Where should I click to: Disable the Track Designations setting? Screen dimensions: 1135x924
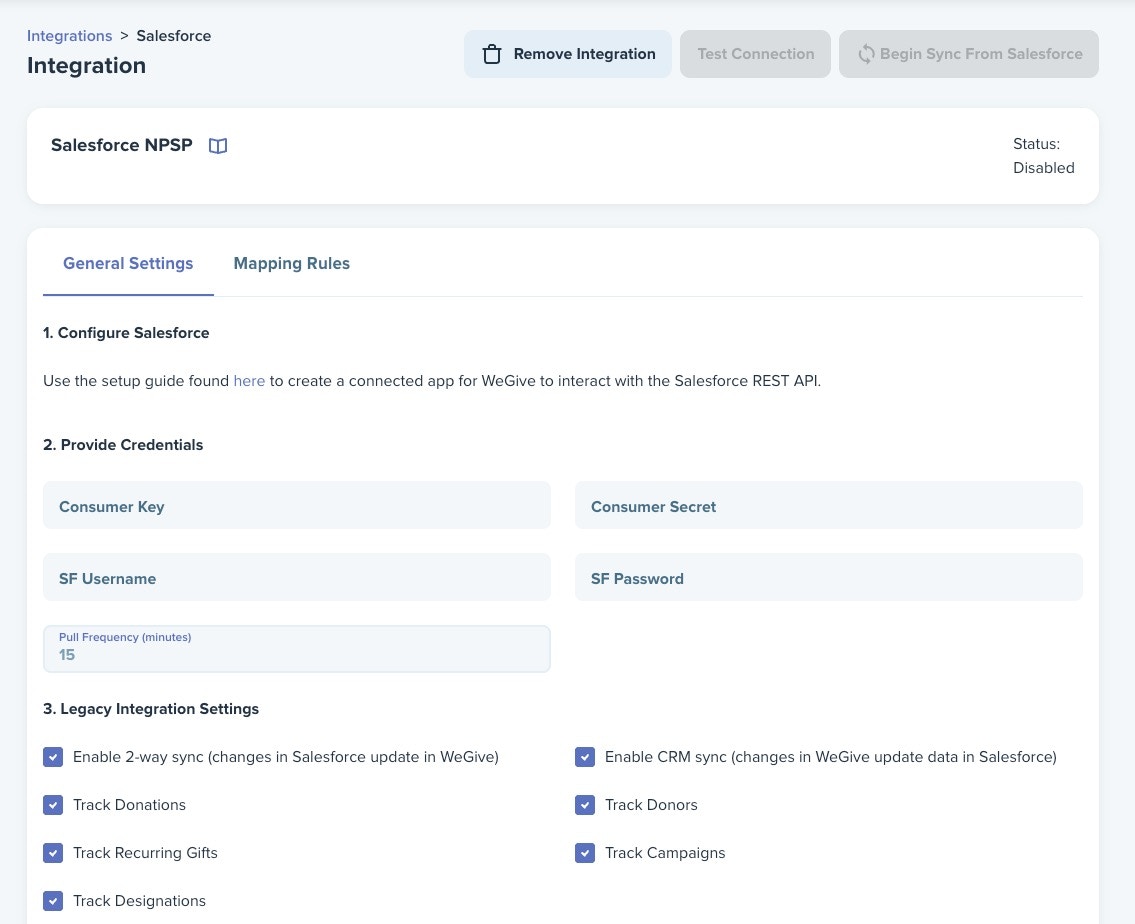click(53, 901)
